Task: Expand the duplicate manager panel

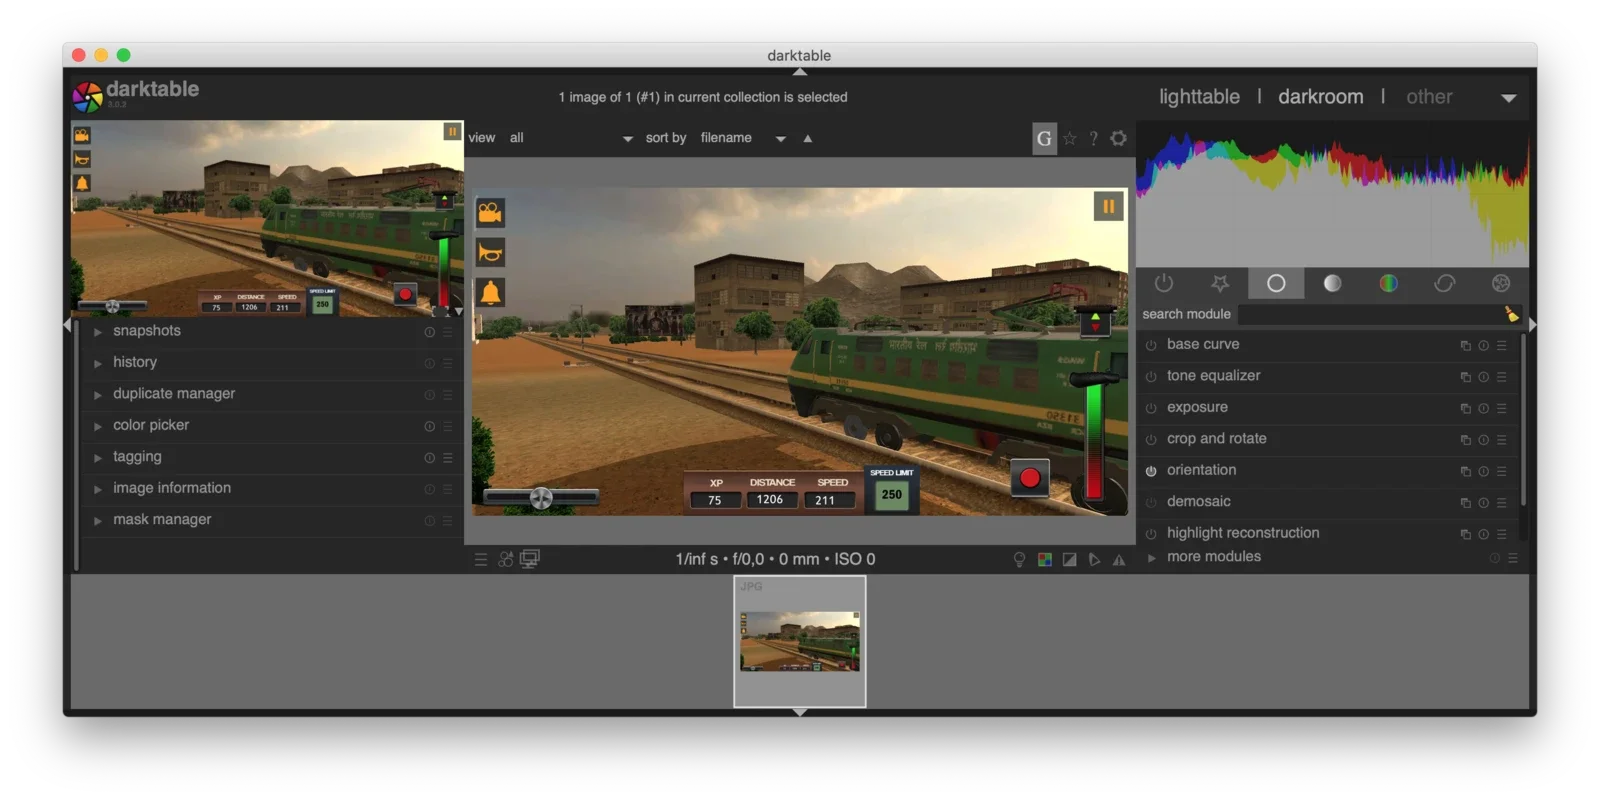Action: 97,395
